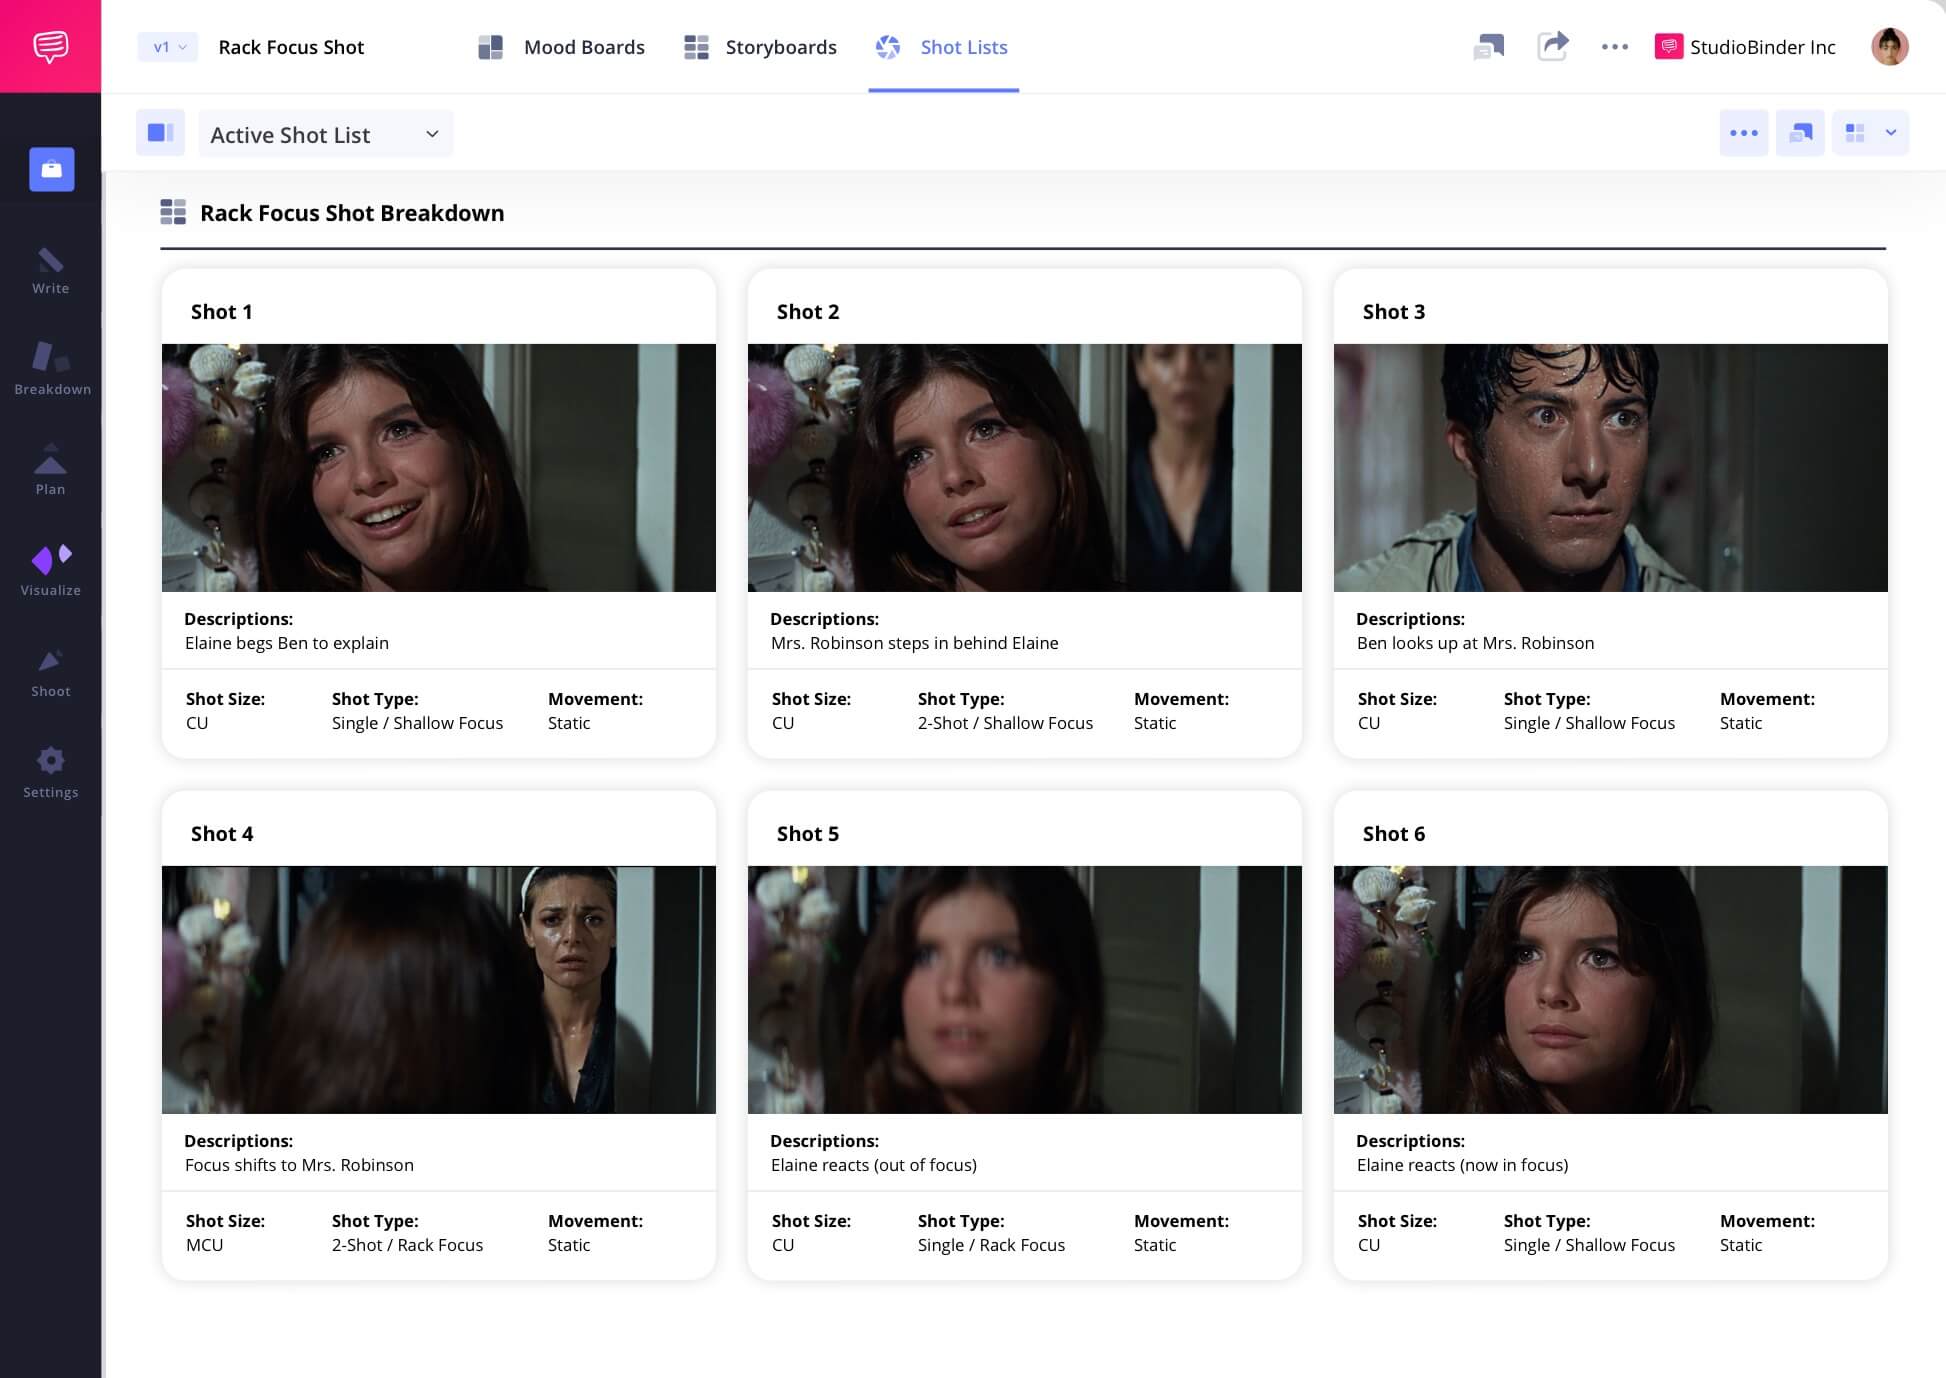Viewport: 1946px width, 1378px height.
Task: Open the comments panel on shot list toolbar
Action: (1800, 132)
